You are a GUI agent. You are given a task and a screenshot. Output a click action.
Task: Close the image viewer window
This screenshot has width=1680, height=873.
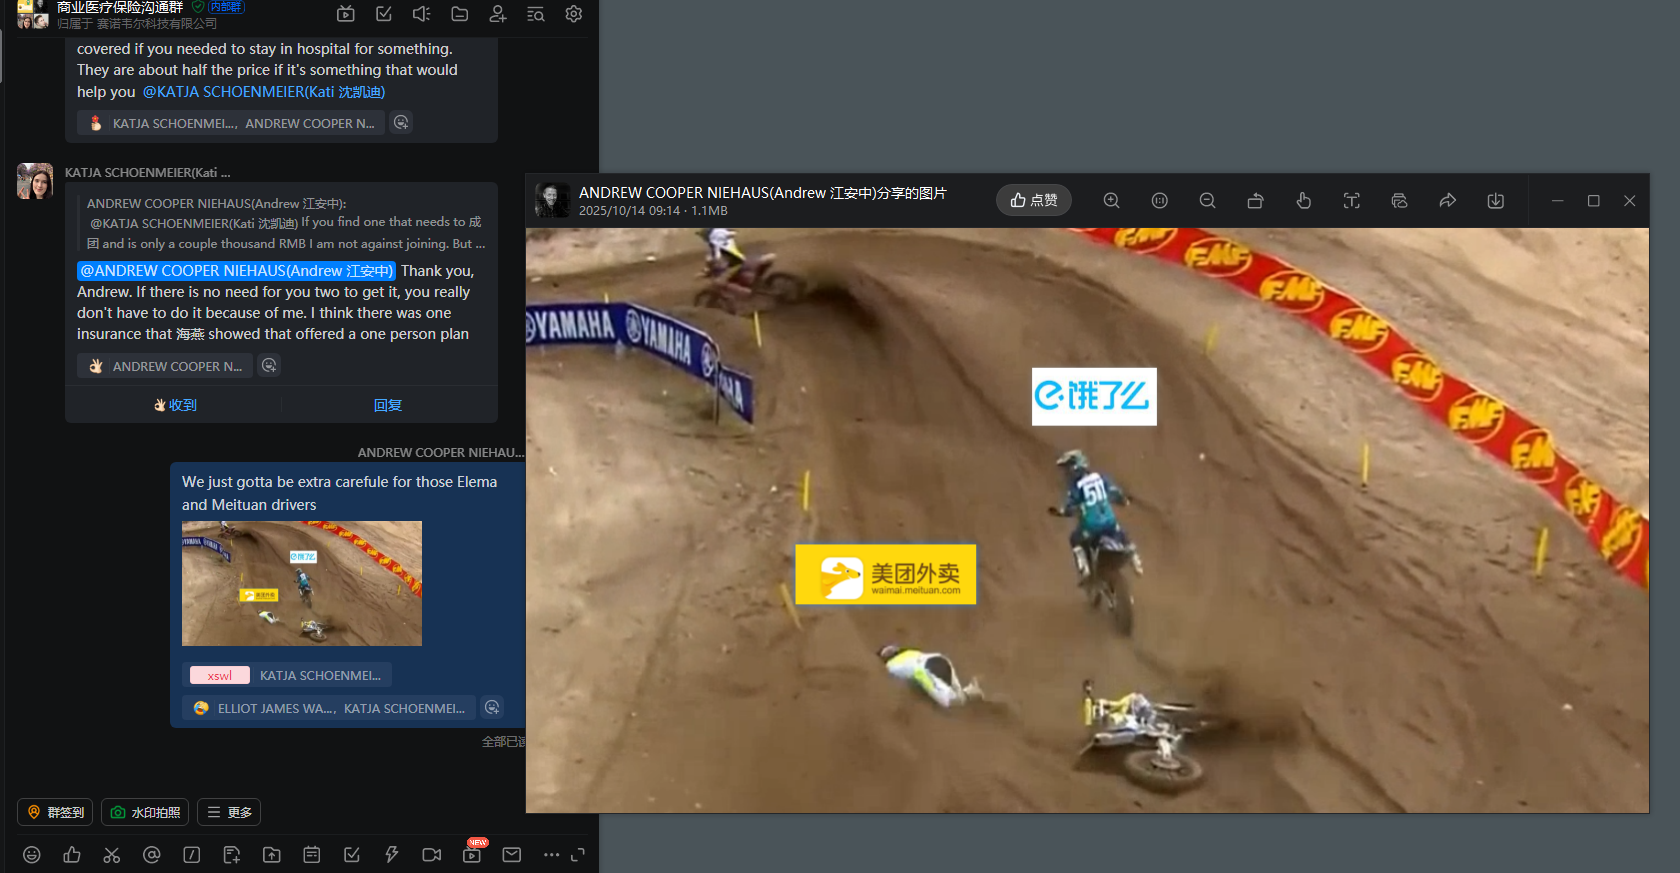[1629, 201]
